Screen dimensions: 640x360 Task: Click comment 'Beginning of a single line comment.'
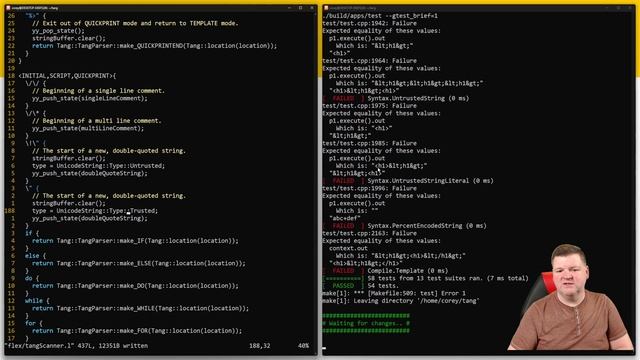pos(98,91)
